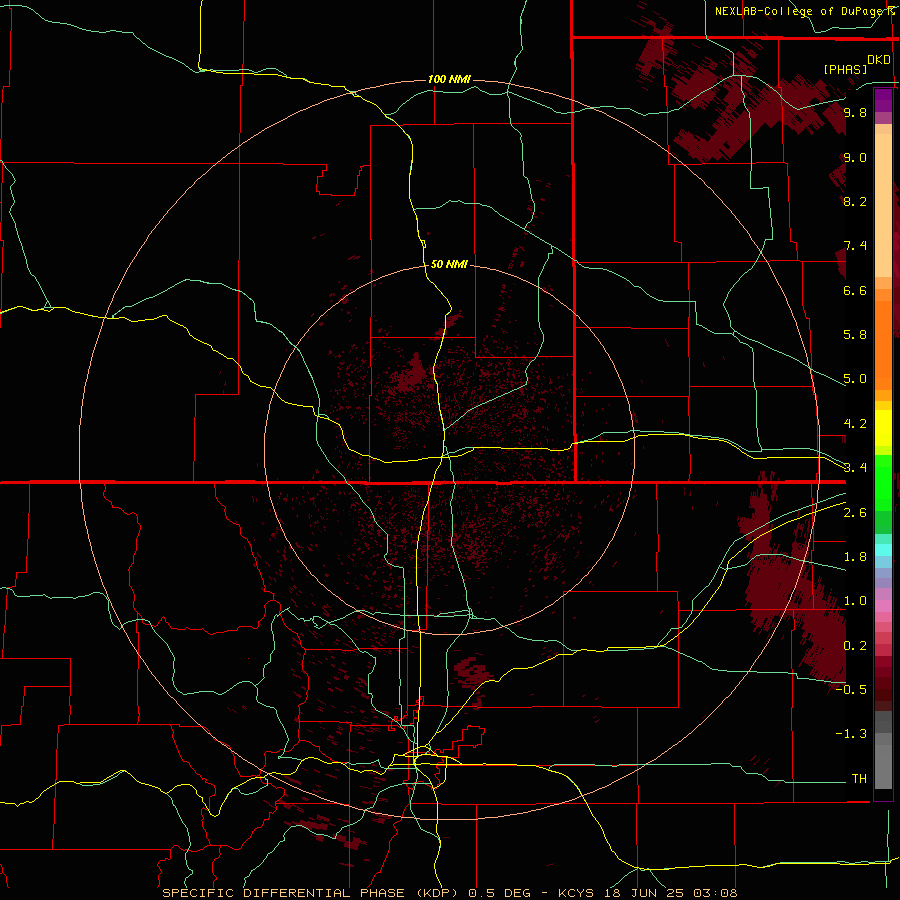Image resolution: width=900 pixels, height=900 pixels.
Task: Click the 50 NMI range ring label
Action: click(449, 265)
